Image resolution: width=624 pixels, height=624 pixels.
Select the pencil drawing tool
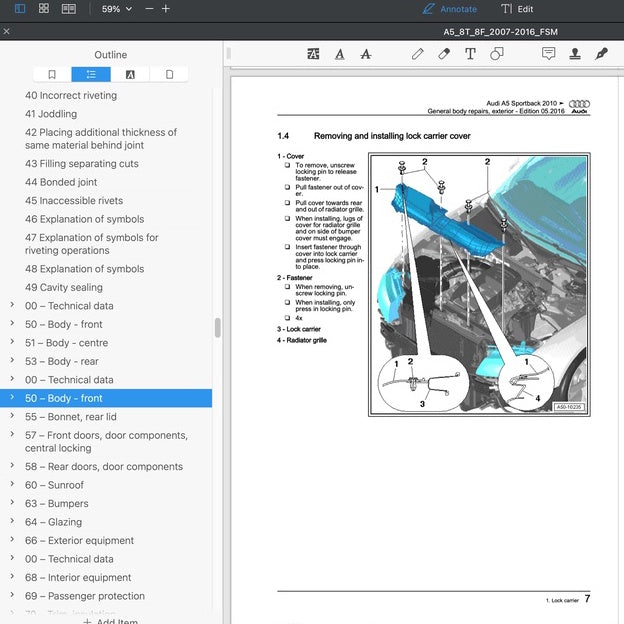[x=417, y=54]
